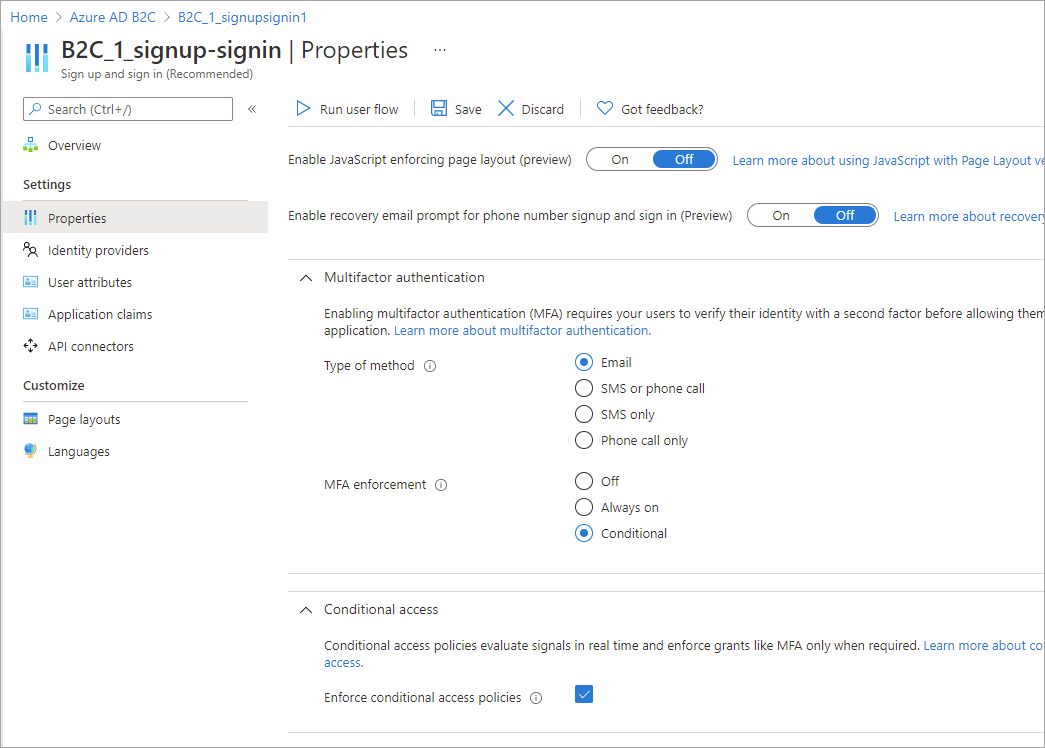The height and width of the screenshot is (748, 1045).
Task: Click the User attributes sidebar icon
Action: [x=31, y=281]
